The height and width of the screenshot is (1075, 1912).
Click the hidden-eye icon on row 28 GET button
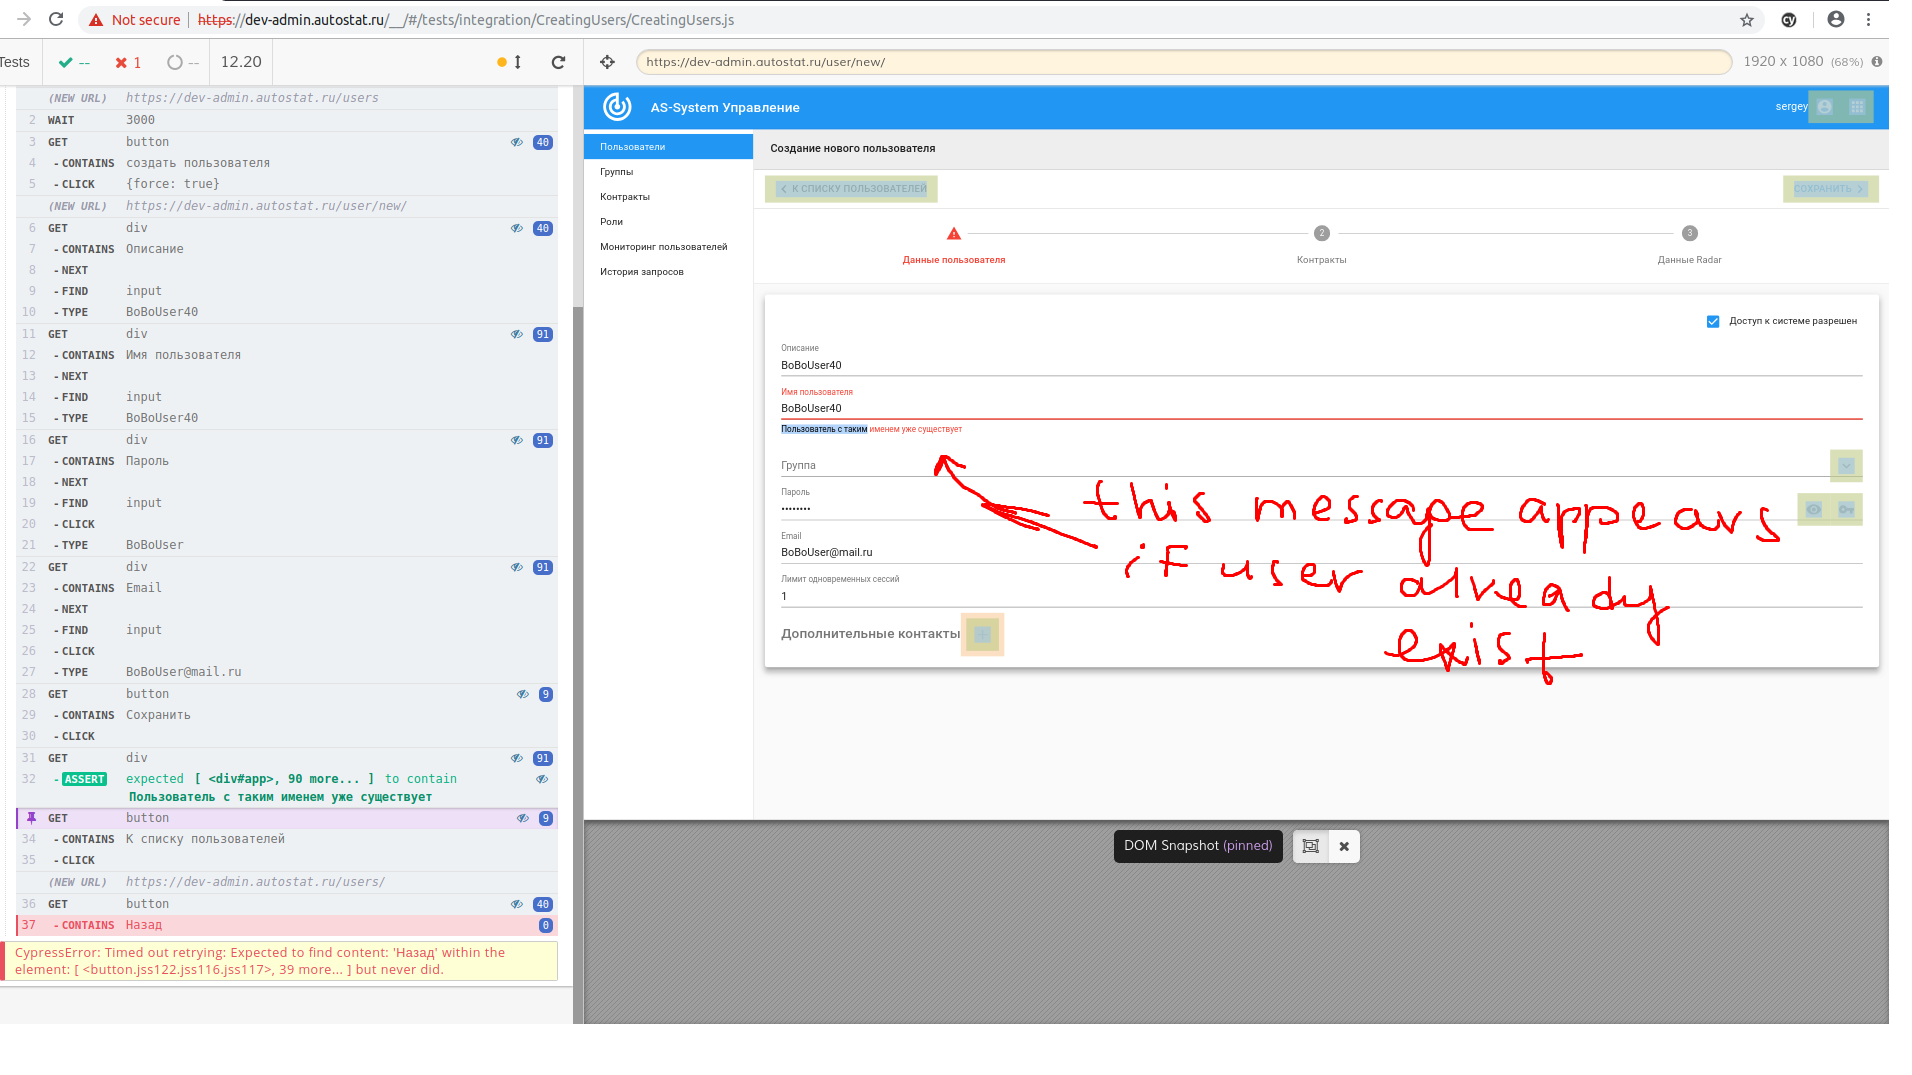click(x=523, y=694)
